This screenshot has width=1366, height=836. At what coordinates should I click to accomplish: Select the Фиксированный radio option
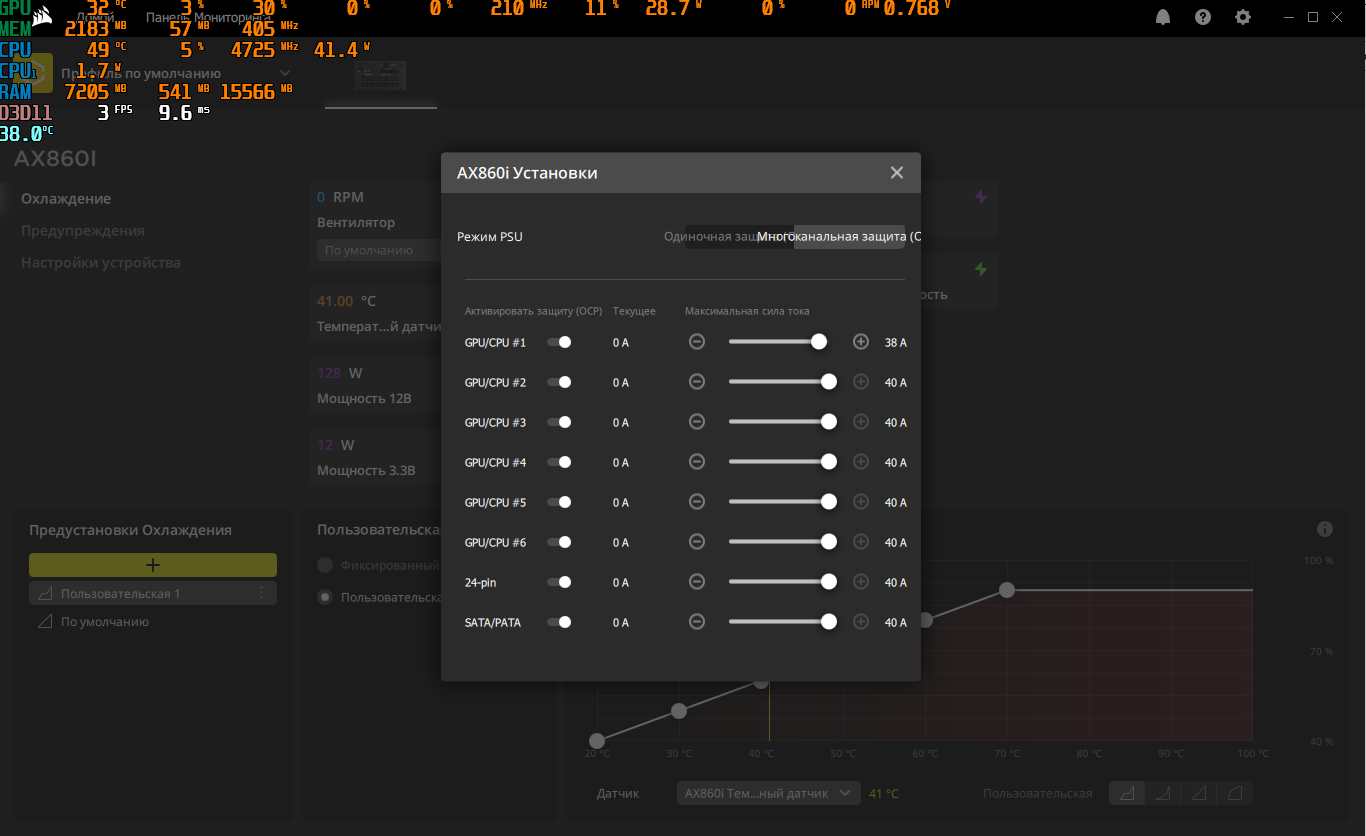click(325, 565)
